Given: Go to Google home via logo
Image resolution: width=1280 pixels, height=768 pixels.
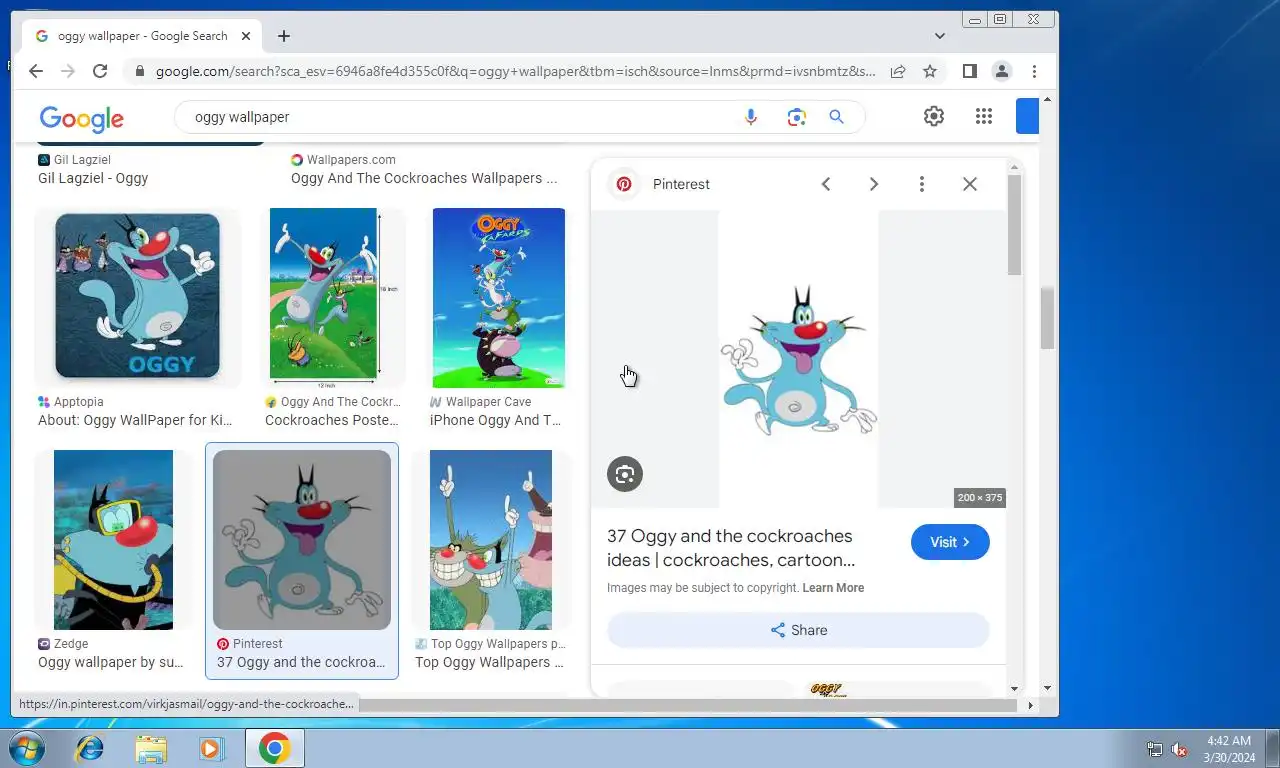Looking at the screenshot, I should (82, 118).
